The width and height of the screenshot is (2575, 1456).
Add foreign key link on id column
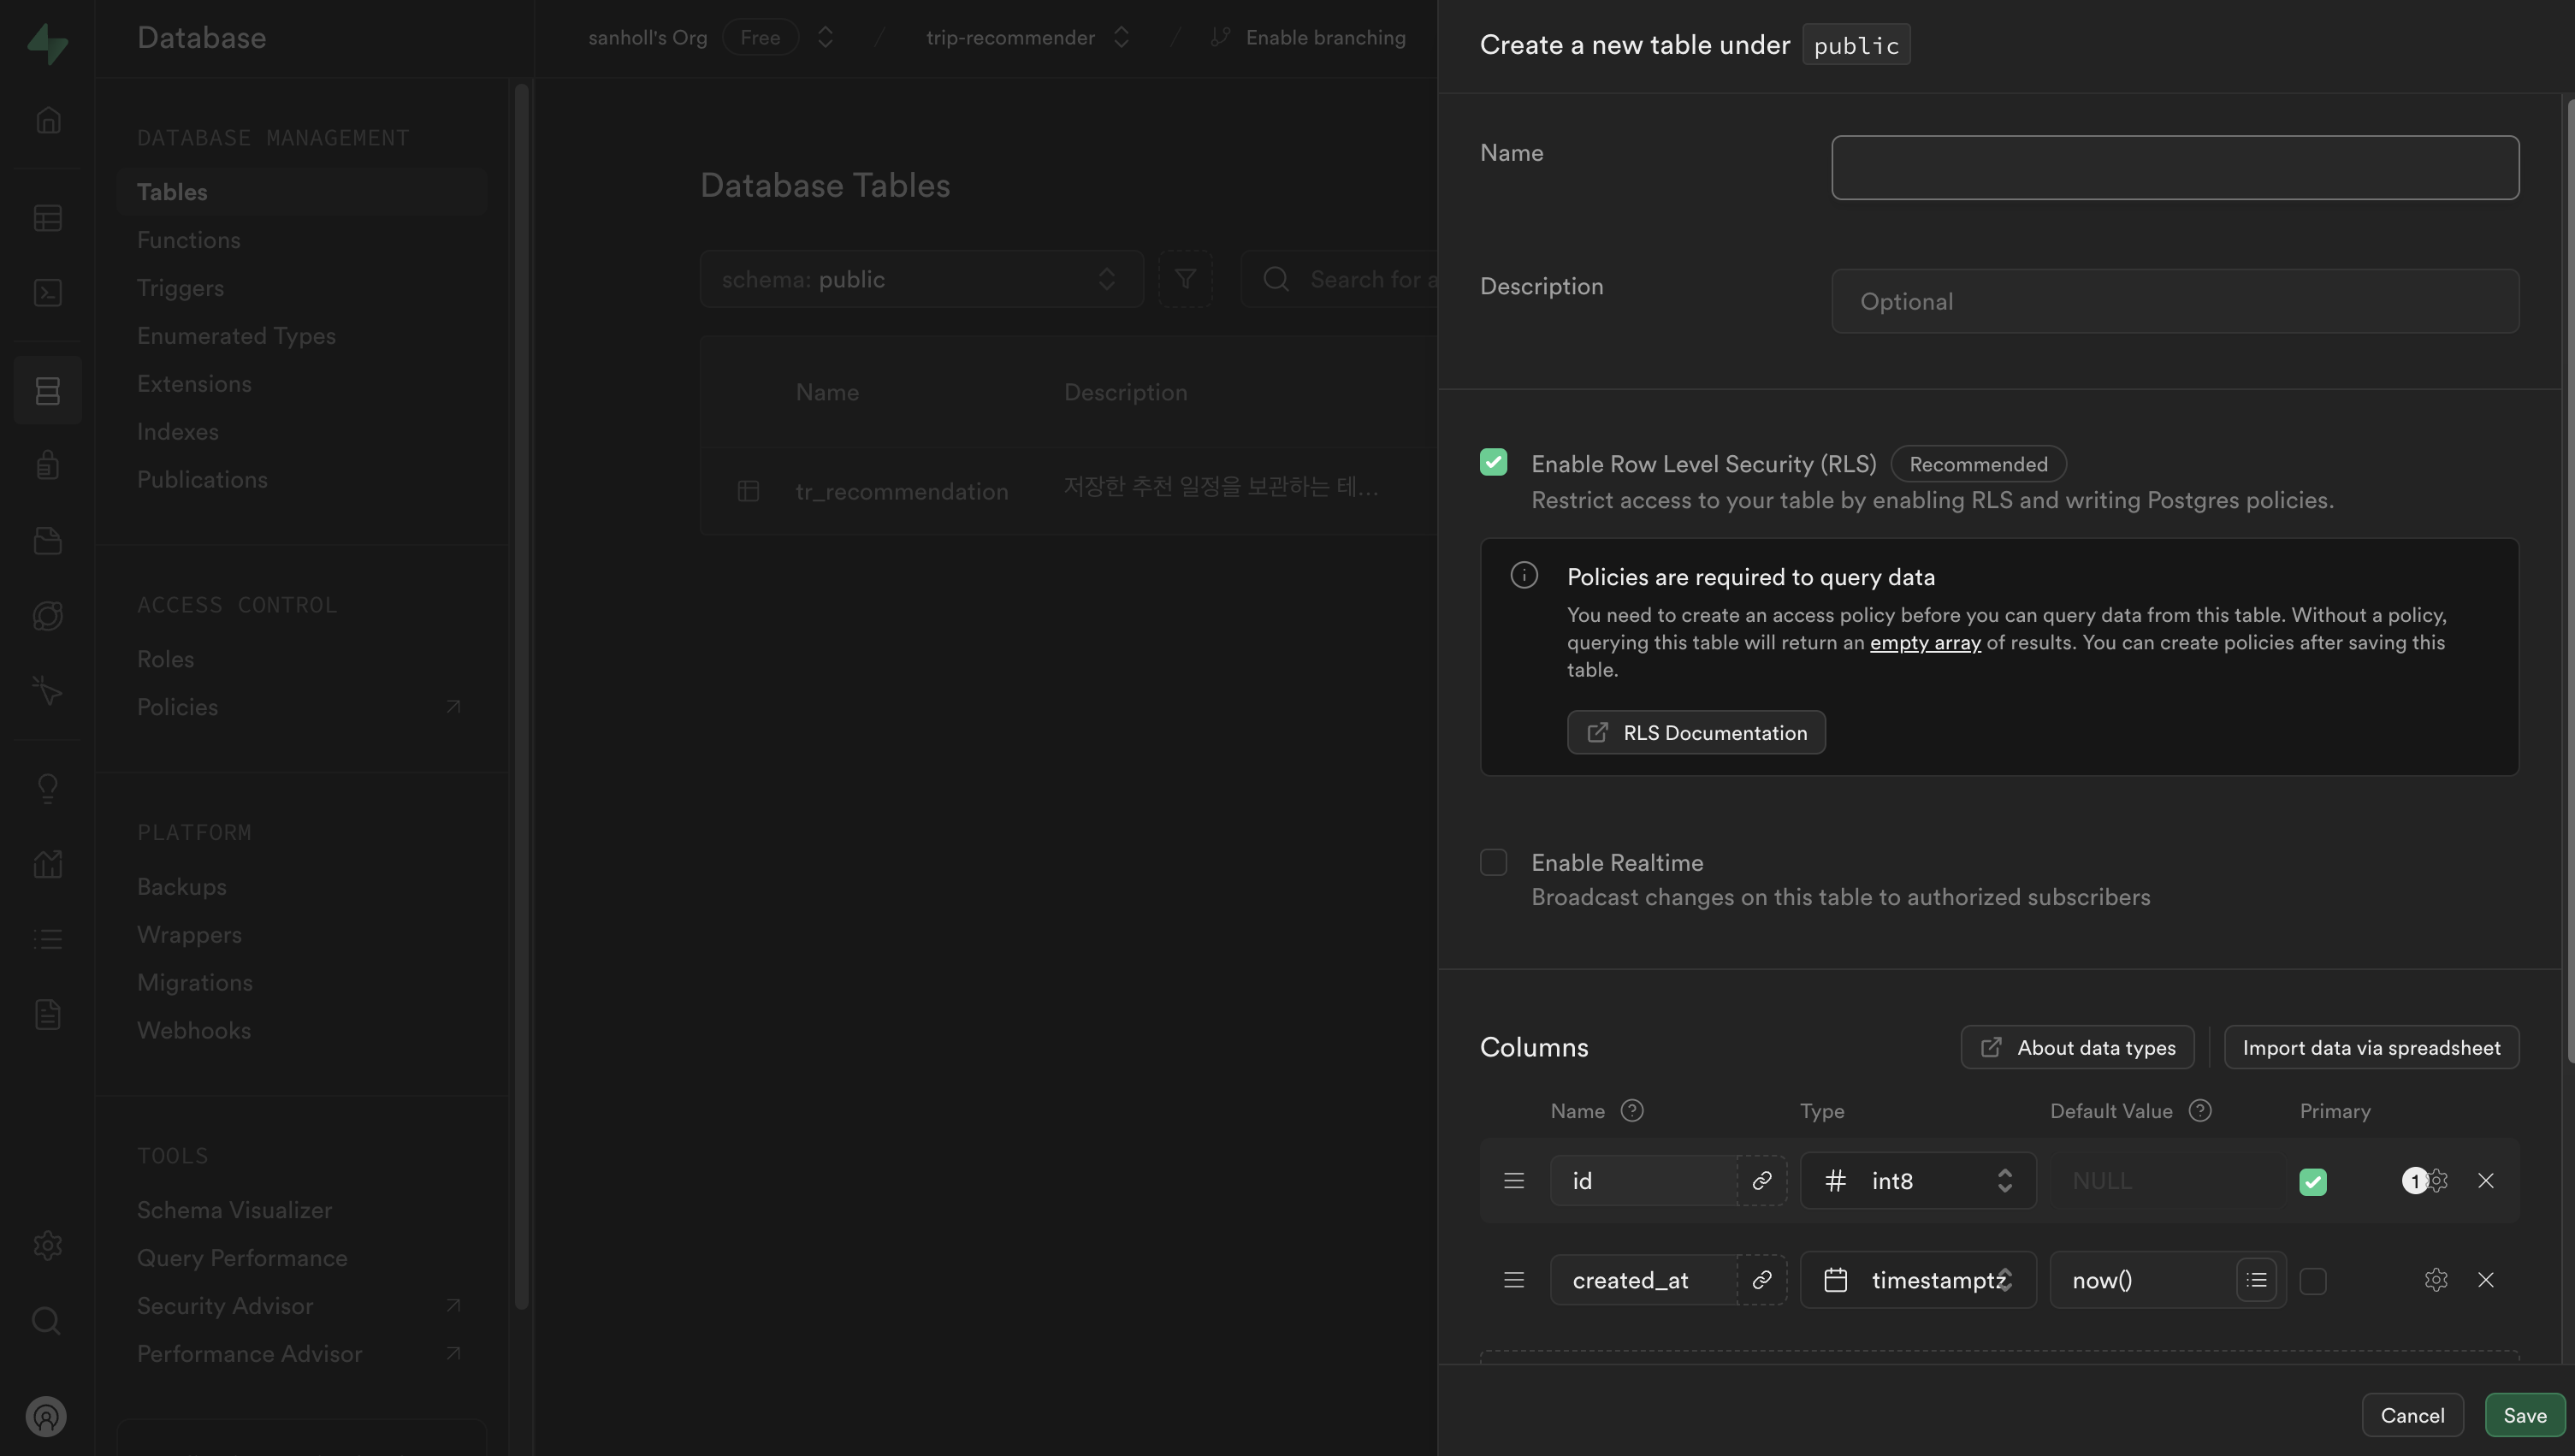point(1761,1180)
